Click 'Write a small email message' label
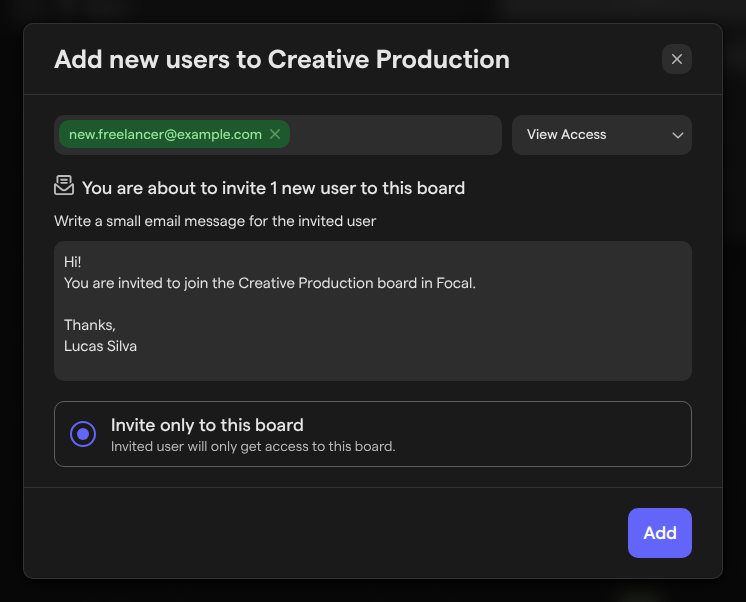This screenshot has height=602, width=746. tap(215, 221)
